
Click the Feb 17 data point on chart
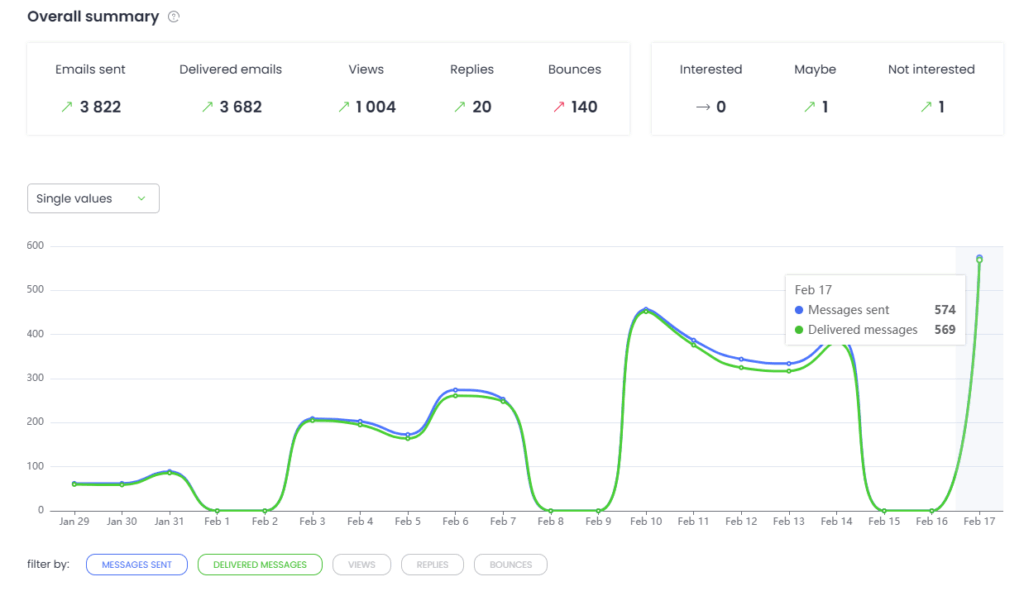pyautogui.click(x=979, y=258)
